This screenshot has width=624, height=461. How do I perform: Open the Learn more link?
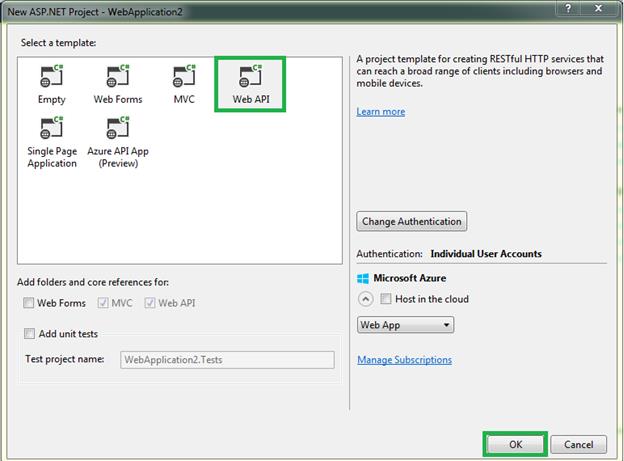pyautogui.click(x=381, y=112)
